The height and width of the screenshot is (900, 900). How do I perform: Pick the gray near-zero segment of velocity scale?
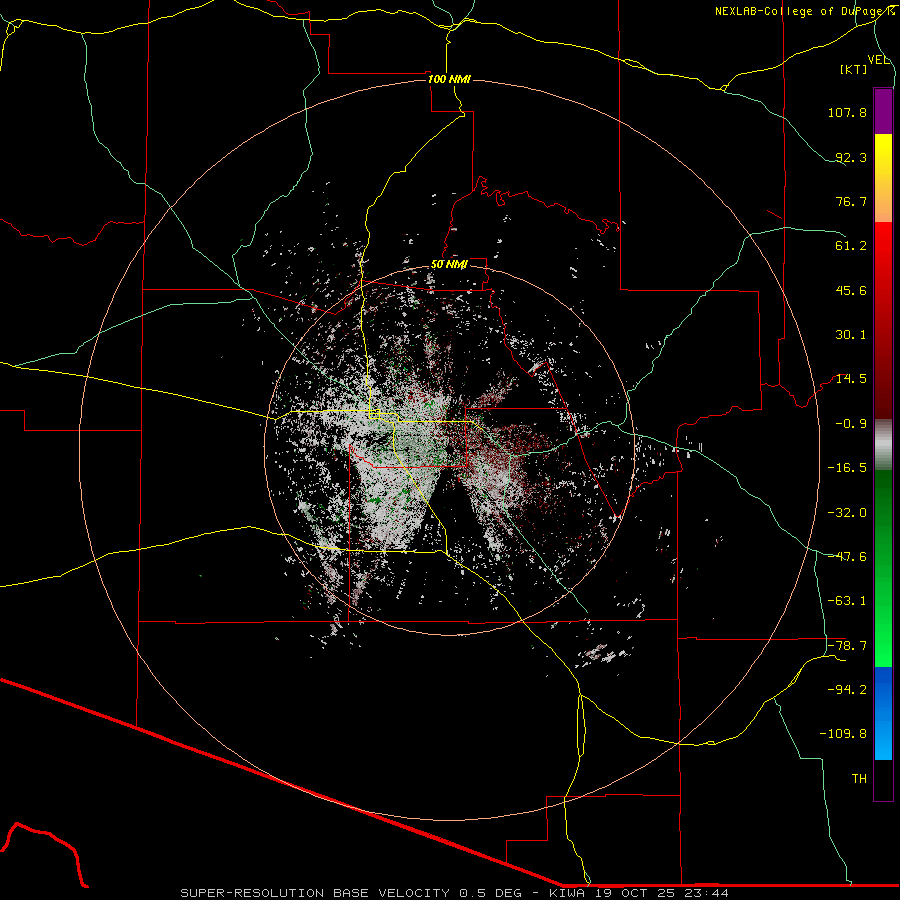tap(883, 445)
